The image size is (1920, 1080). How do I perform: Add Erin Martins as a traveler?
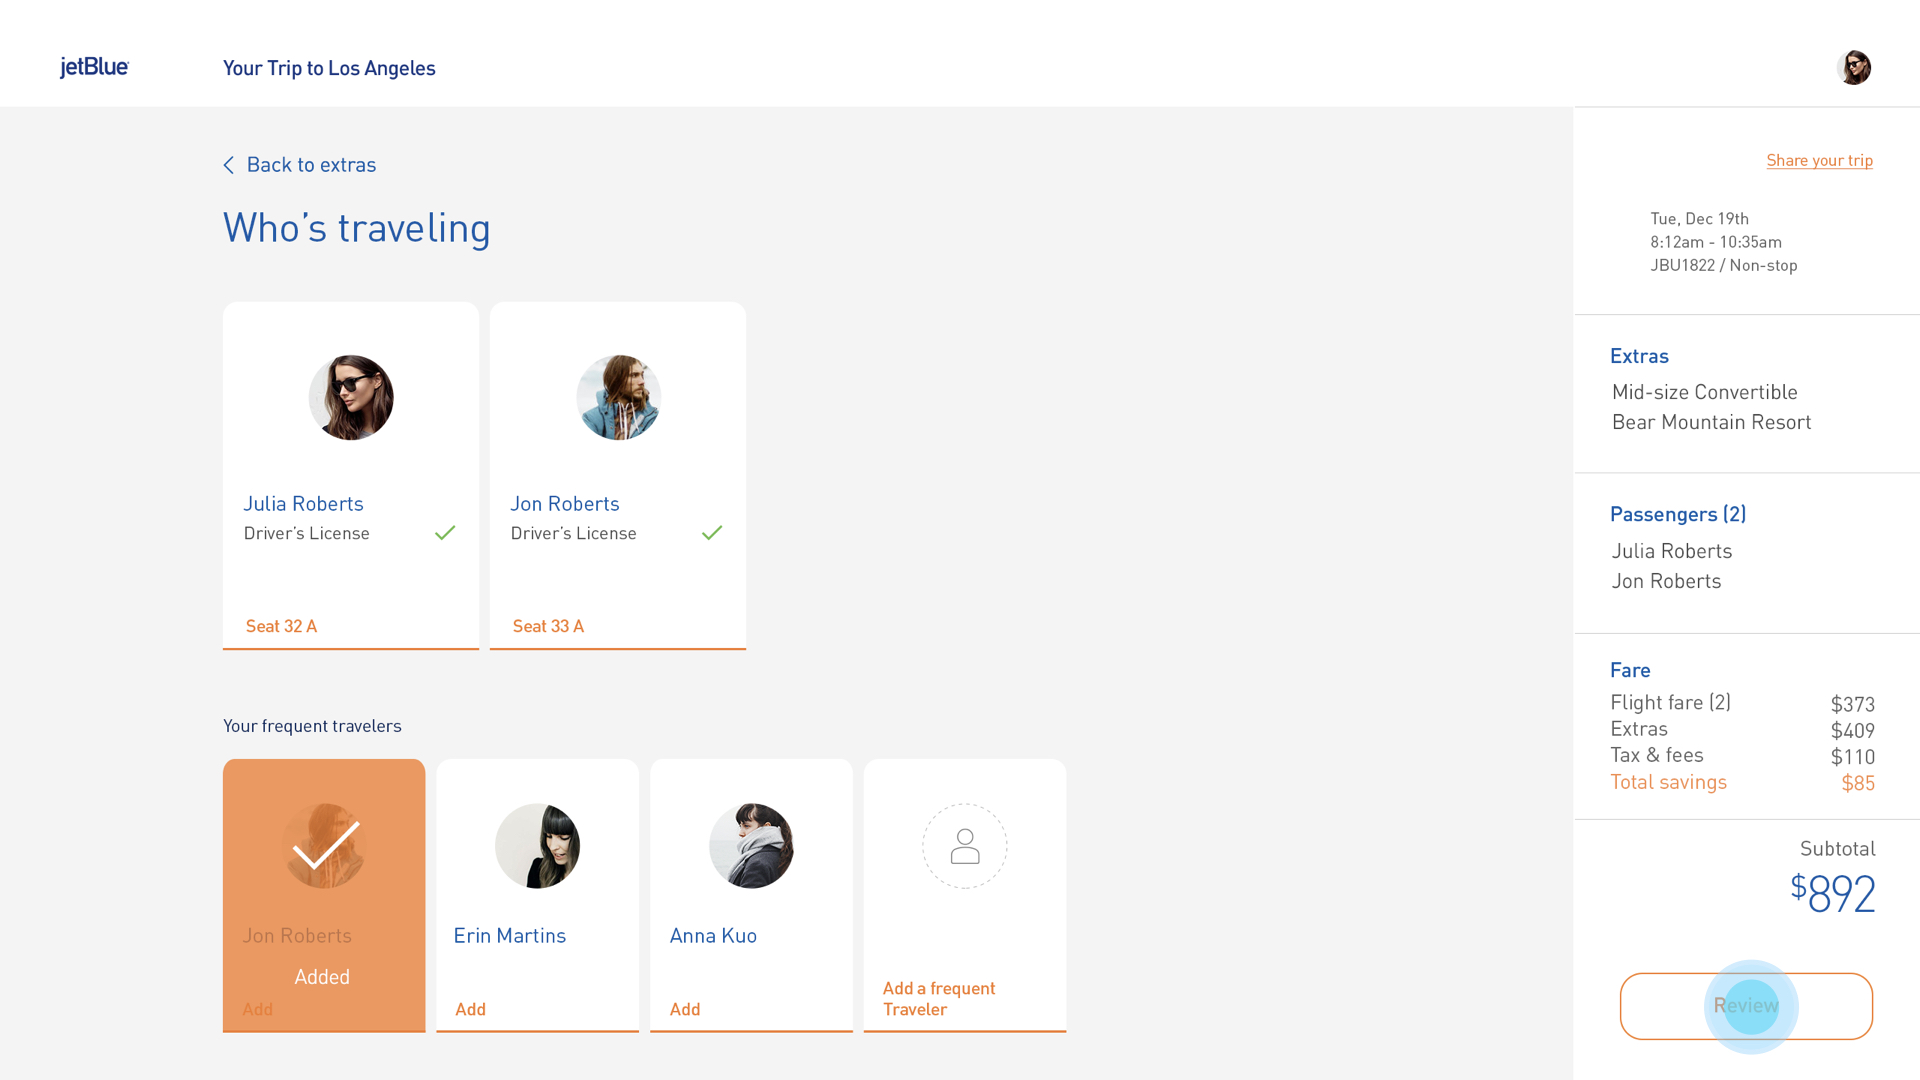[x=470, y=1009]
